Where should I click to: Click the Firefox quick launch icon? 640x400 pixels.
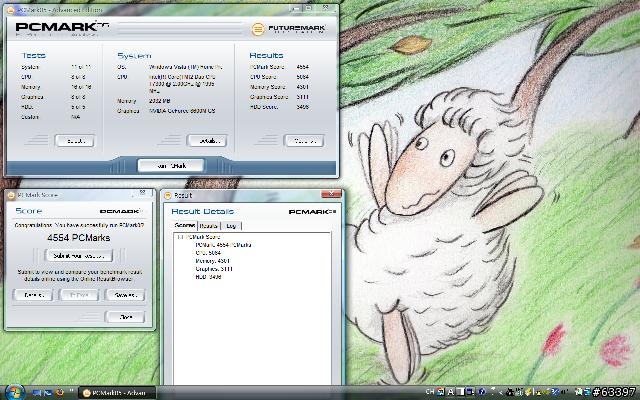[x=60, y=393]
